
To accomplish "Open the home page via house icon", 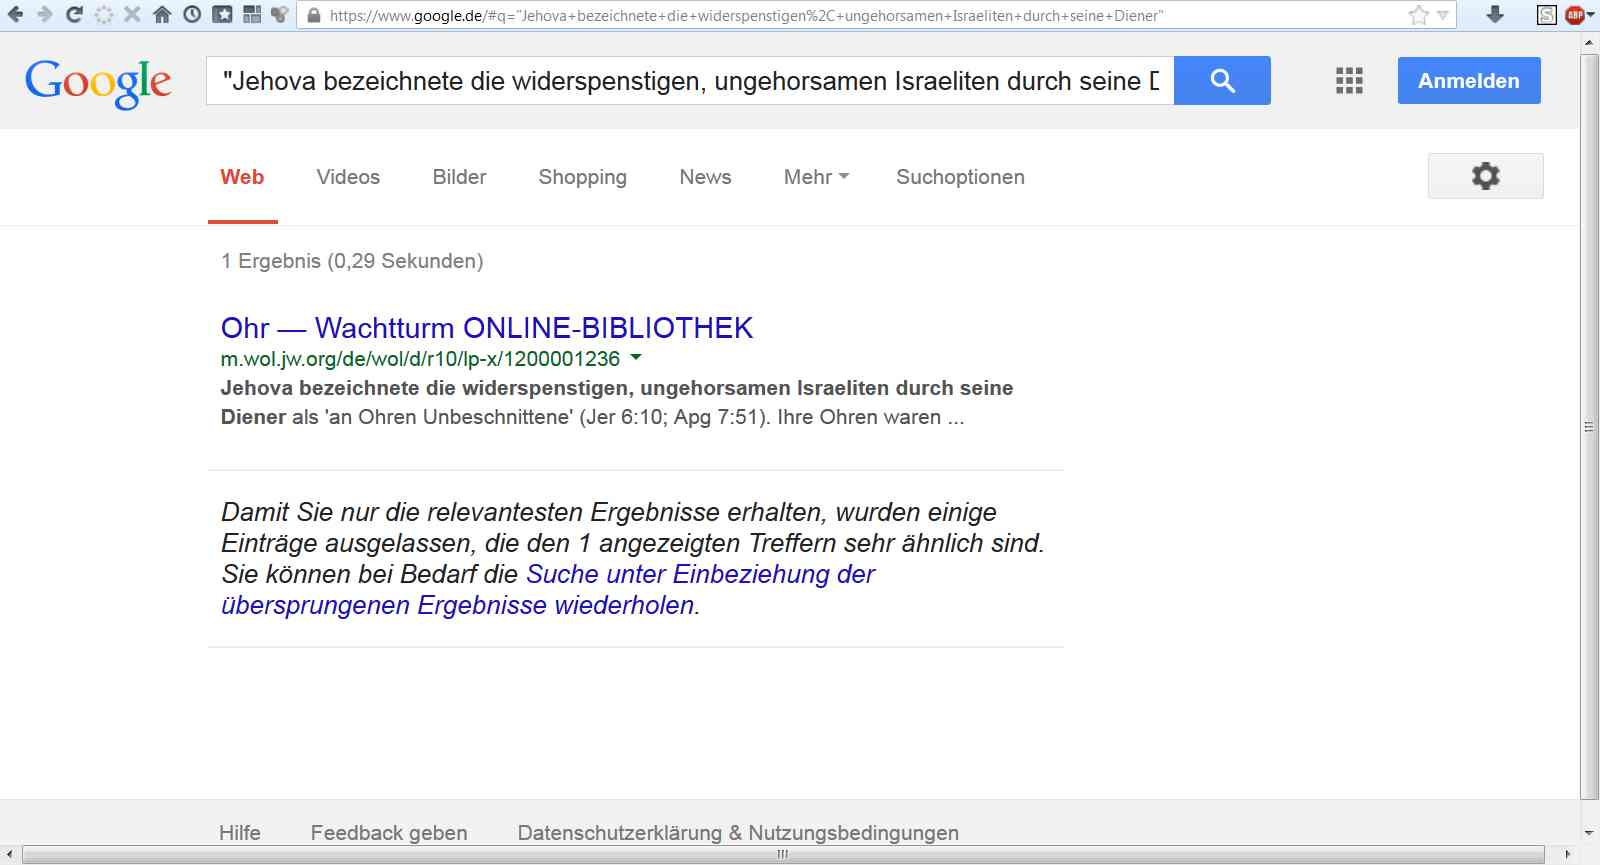I will 162,15.
